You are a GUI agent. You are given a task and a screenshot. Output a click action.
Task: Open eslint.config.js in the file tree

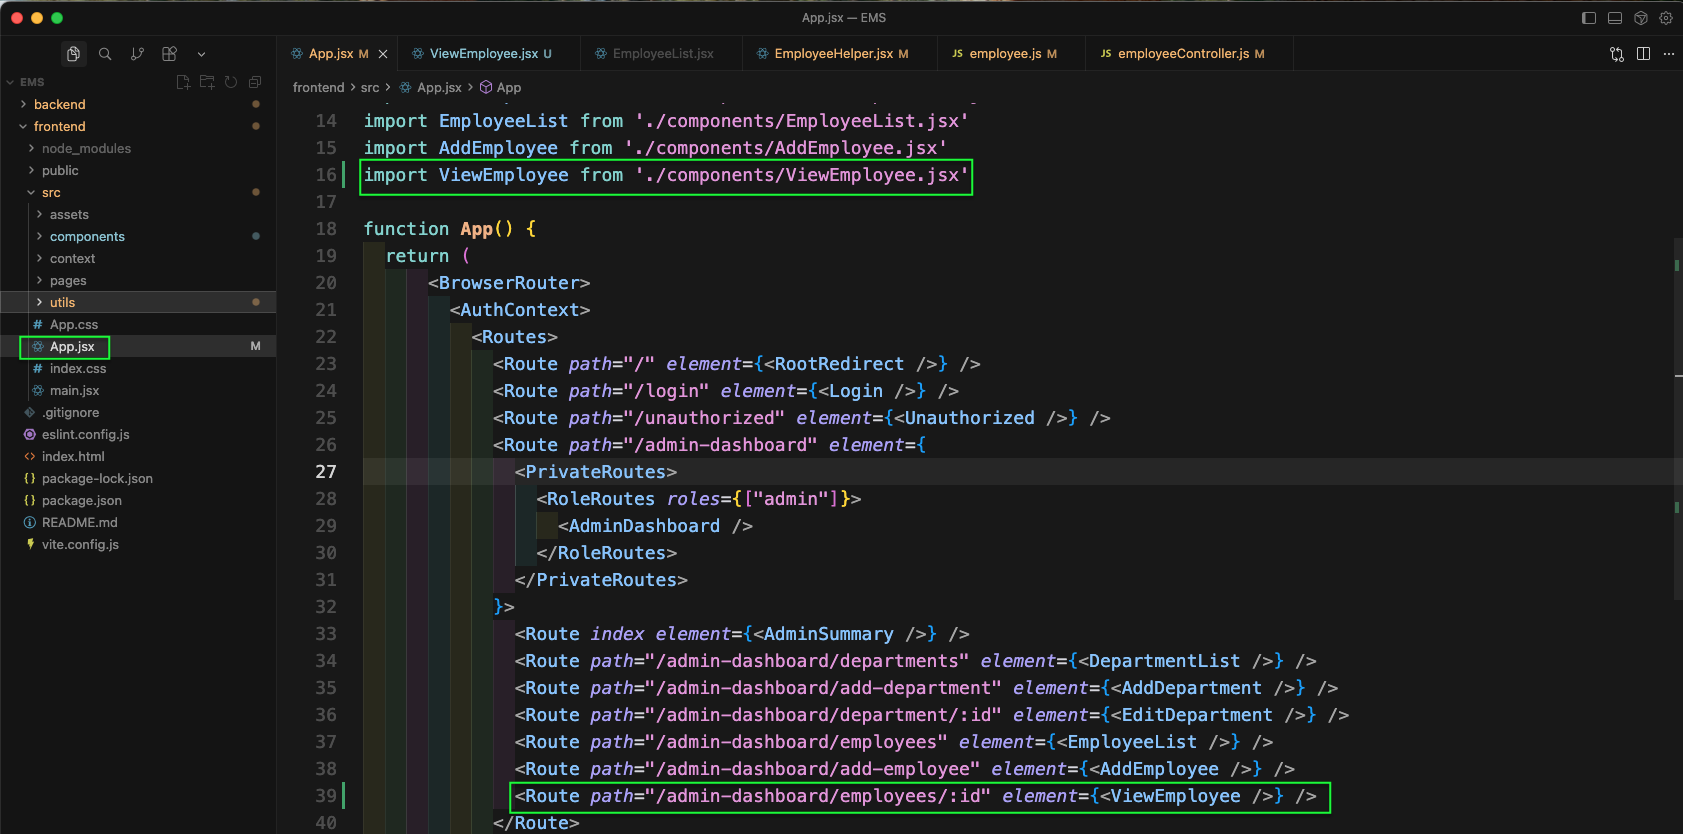tap(138, 434)
